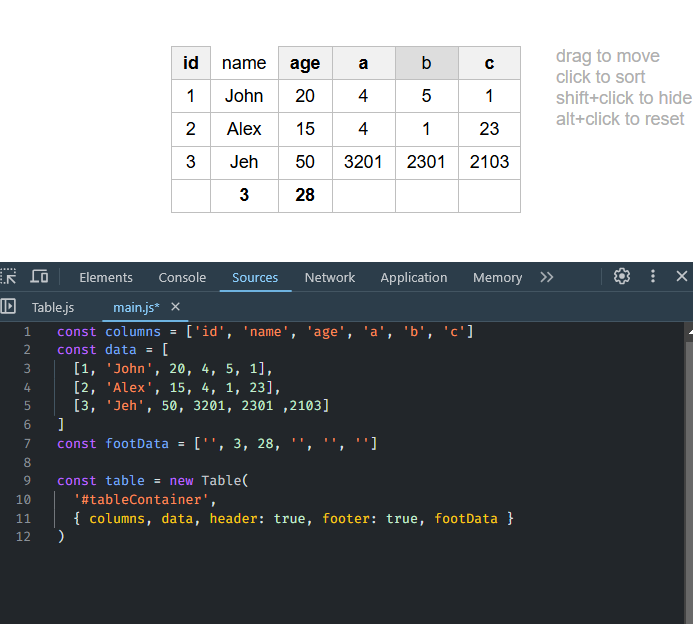Toggle the device toolbar icon

tap(39, 277)
